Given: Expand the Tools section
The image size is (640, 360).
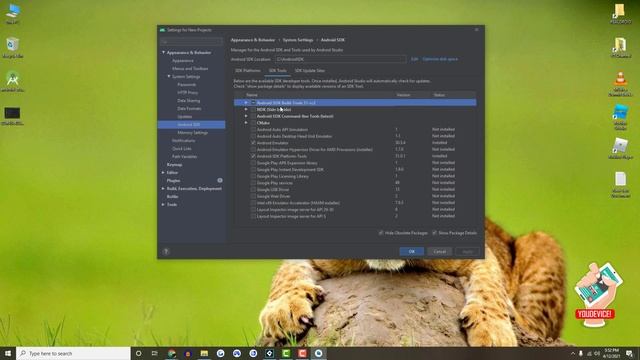Looking at the screenshot, I should click(163, 204).
